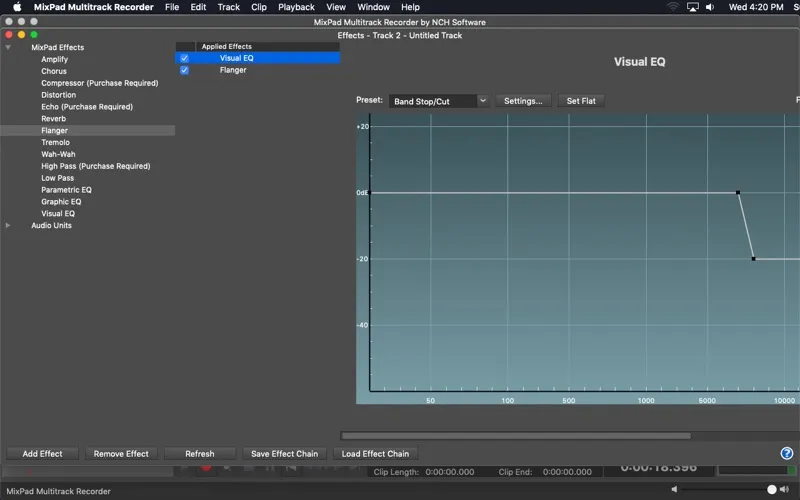800x500 pixels.
Task: Open the Preset dropdown Band Stop/Cut
Action: (439, 101)
